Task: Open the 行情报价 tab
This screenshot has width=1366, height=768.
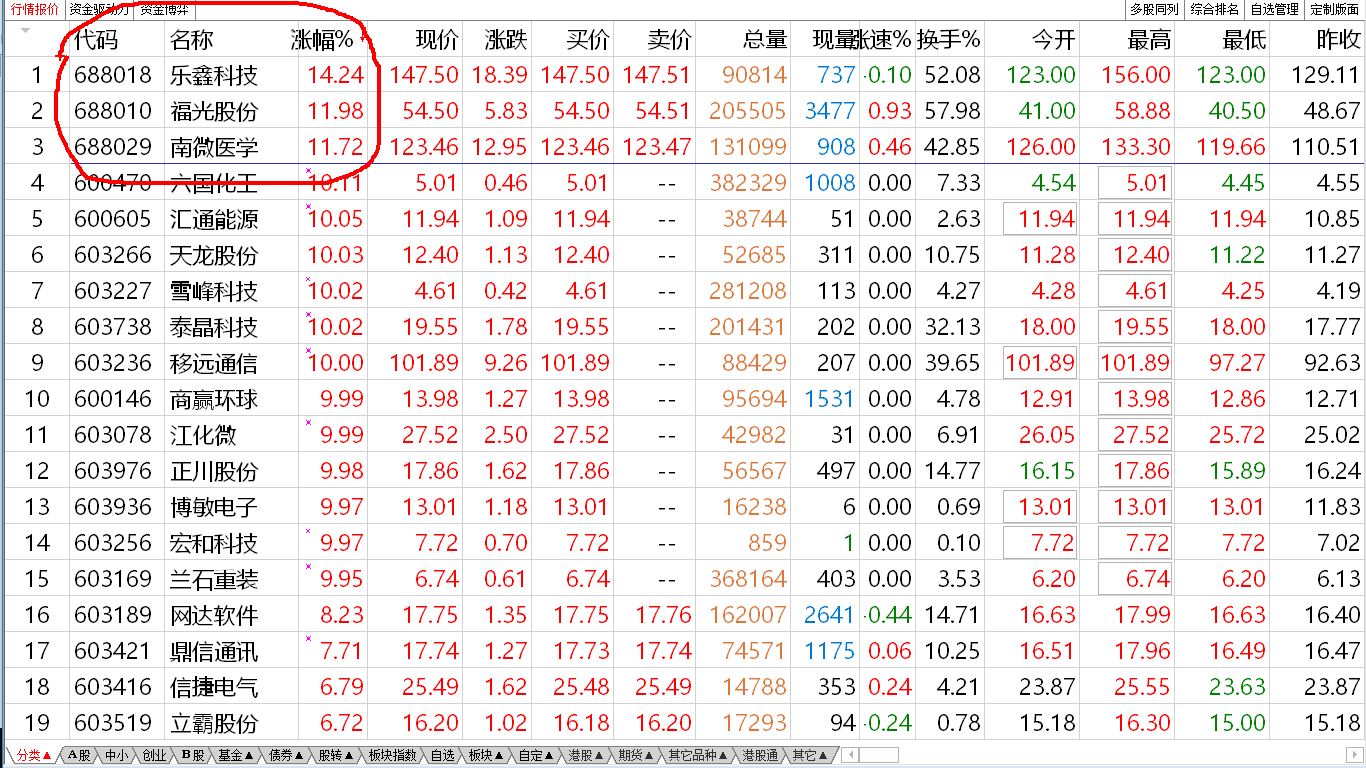Action: click(35, 9)
